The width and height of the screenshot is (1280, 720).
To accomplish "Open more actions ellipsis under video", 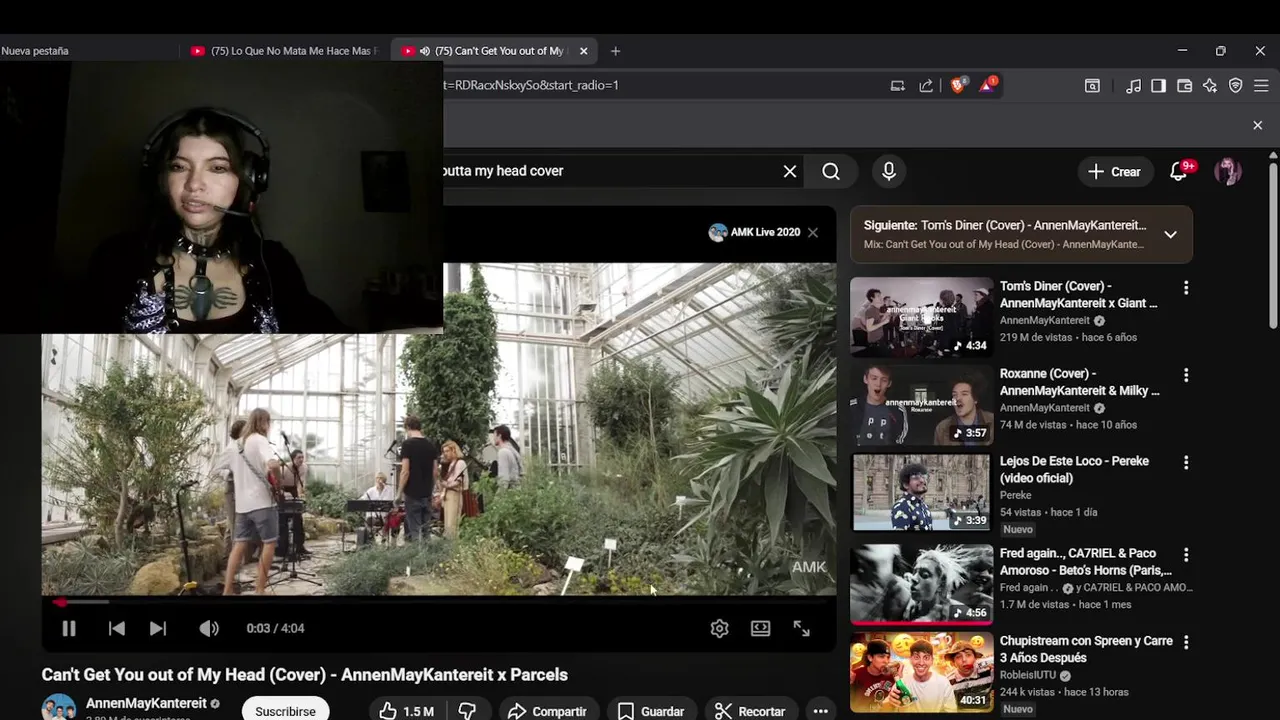I will click(821, 711).
